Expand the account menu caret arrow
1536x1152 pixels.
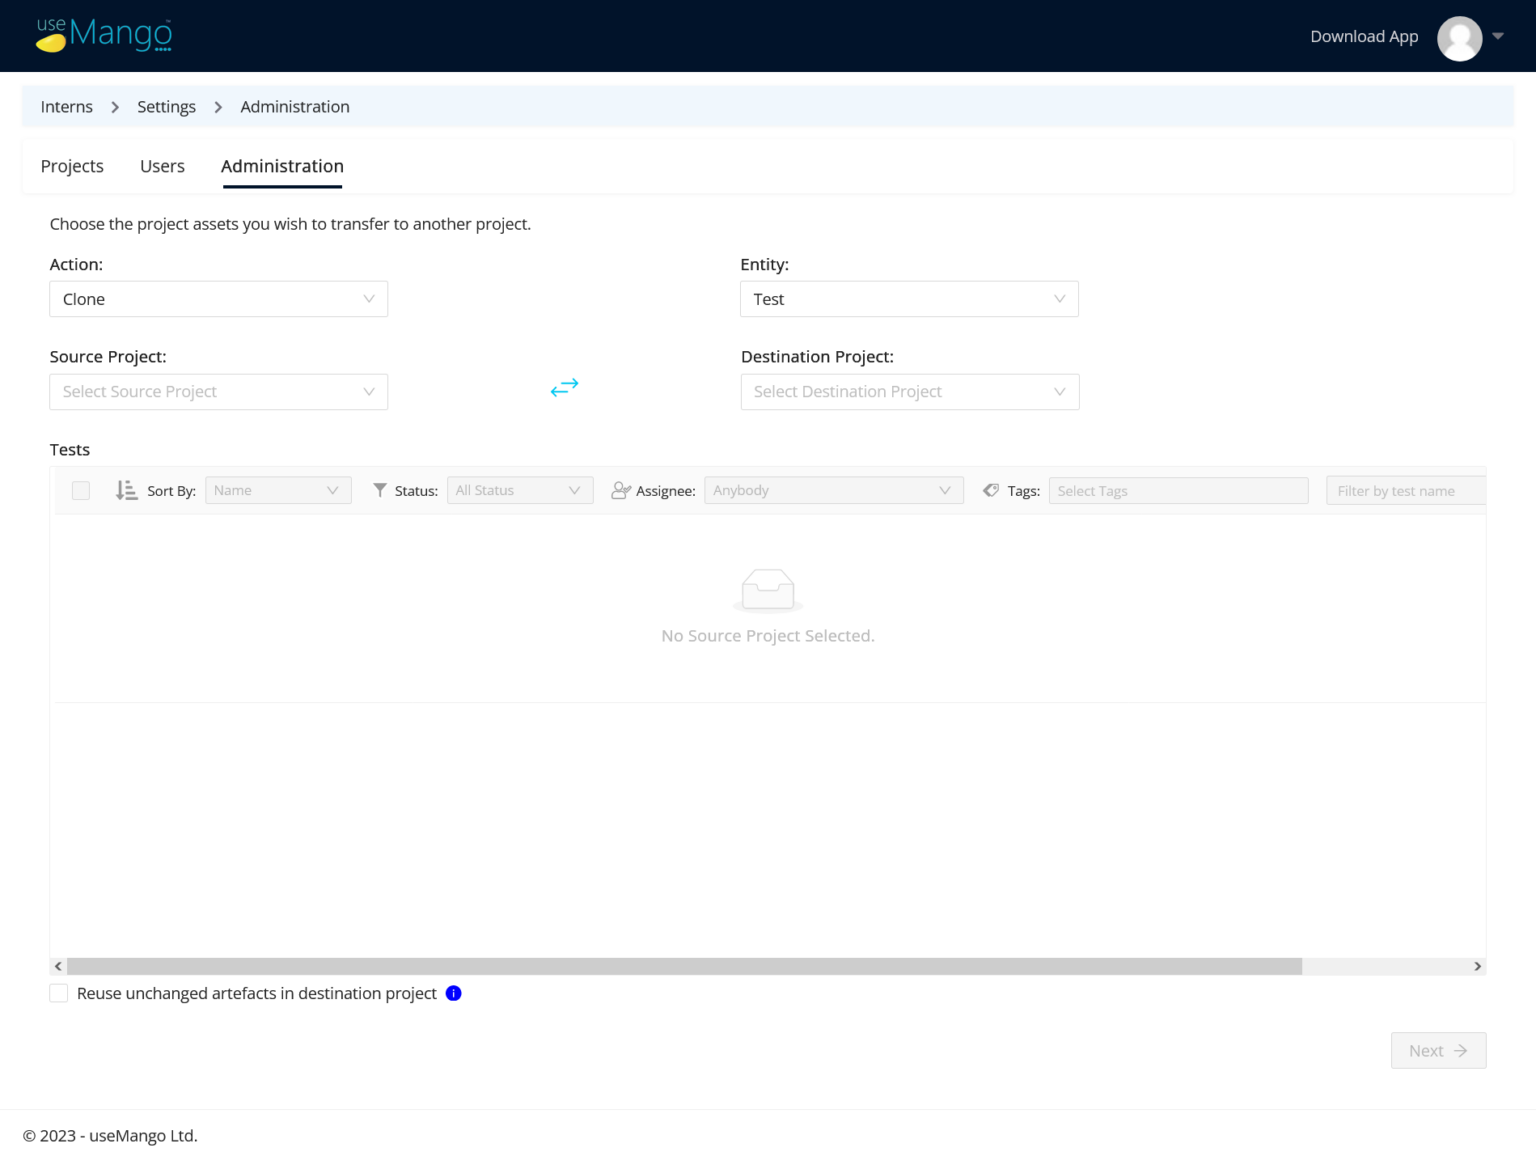point(1498,36)
